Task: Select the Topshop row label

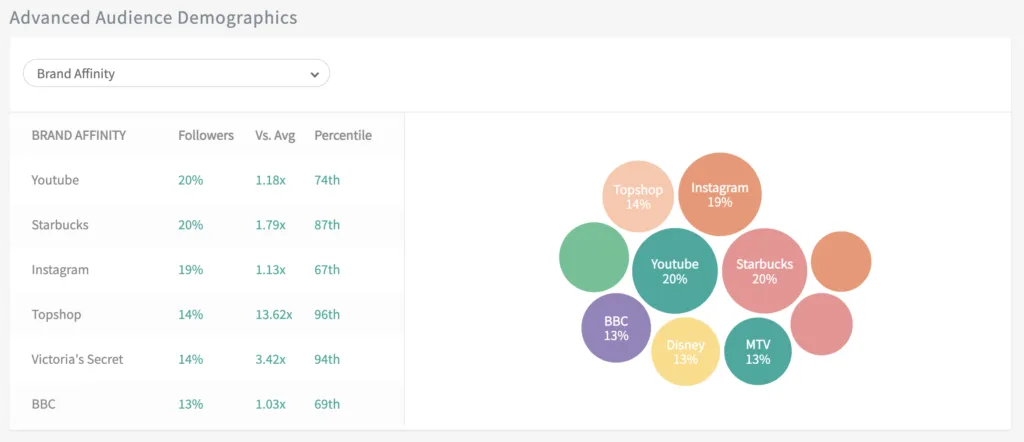Action: point(56,315)
